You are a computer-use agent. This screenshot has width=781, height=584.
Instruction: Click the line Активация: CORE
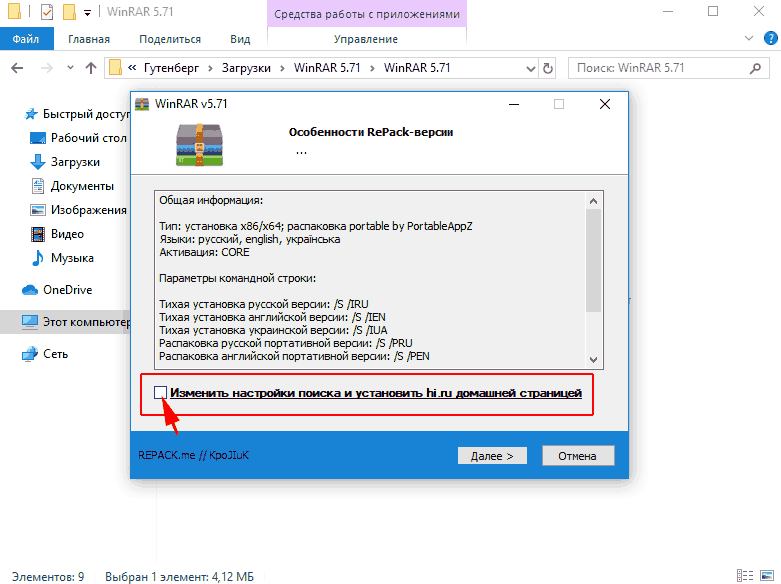coord(204,252)
